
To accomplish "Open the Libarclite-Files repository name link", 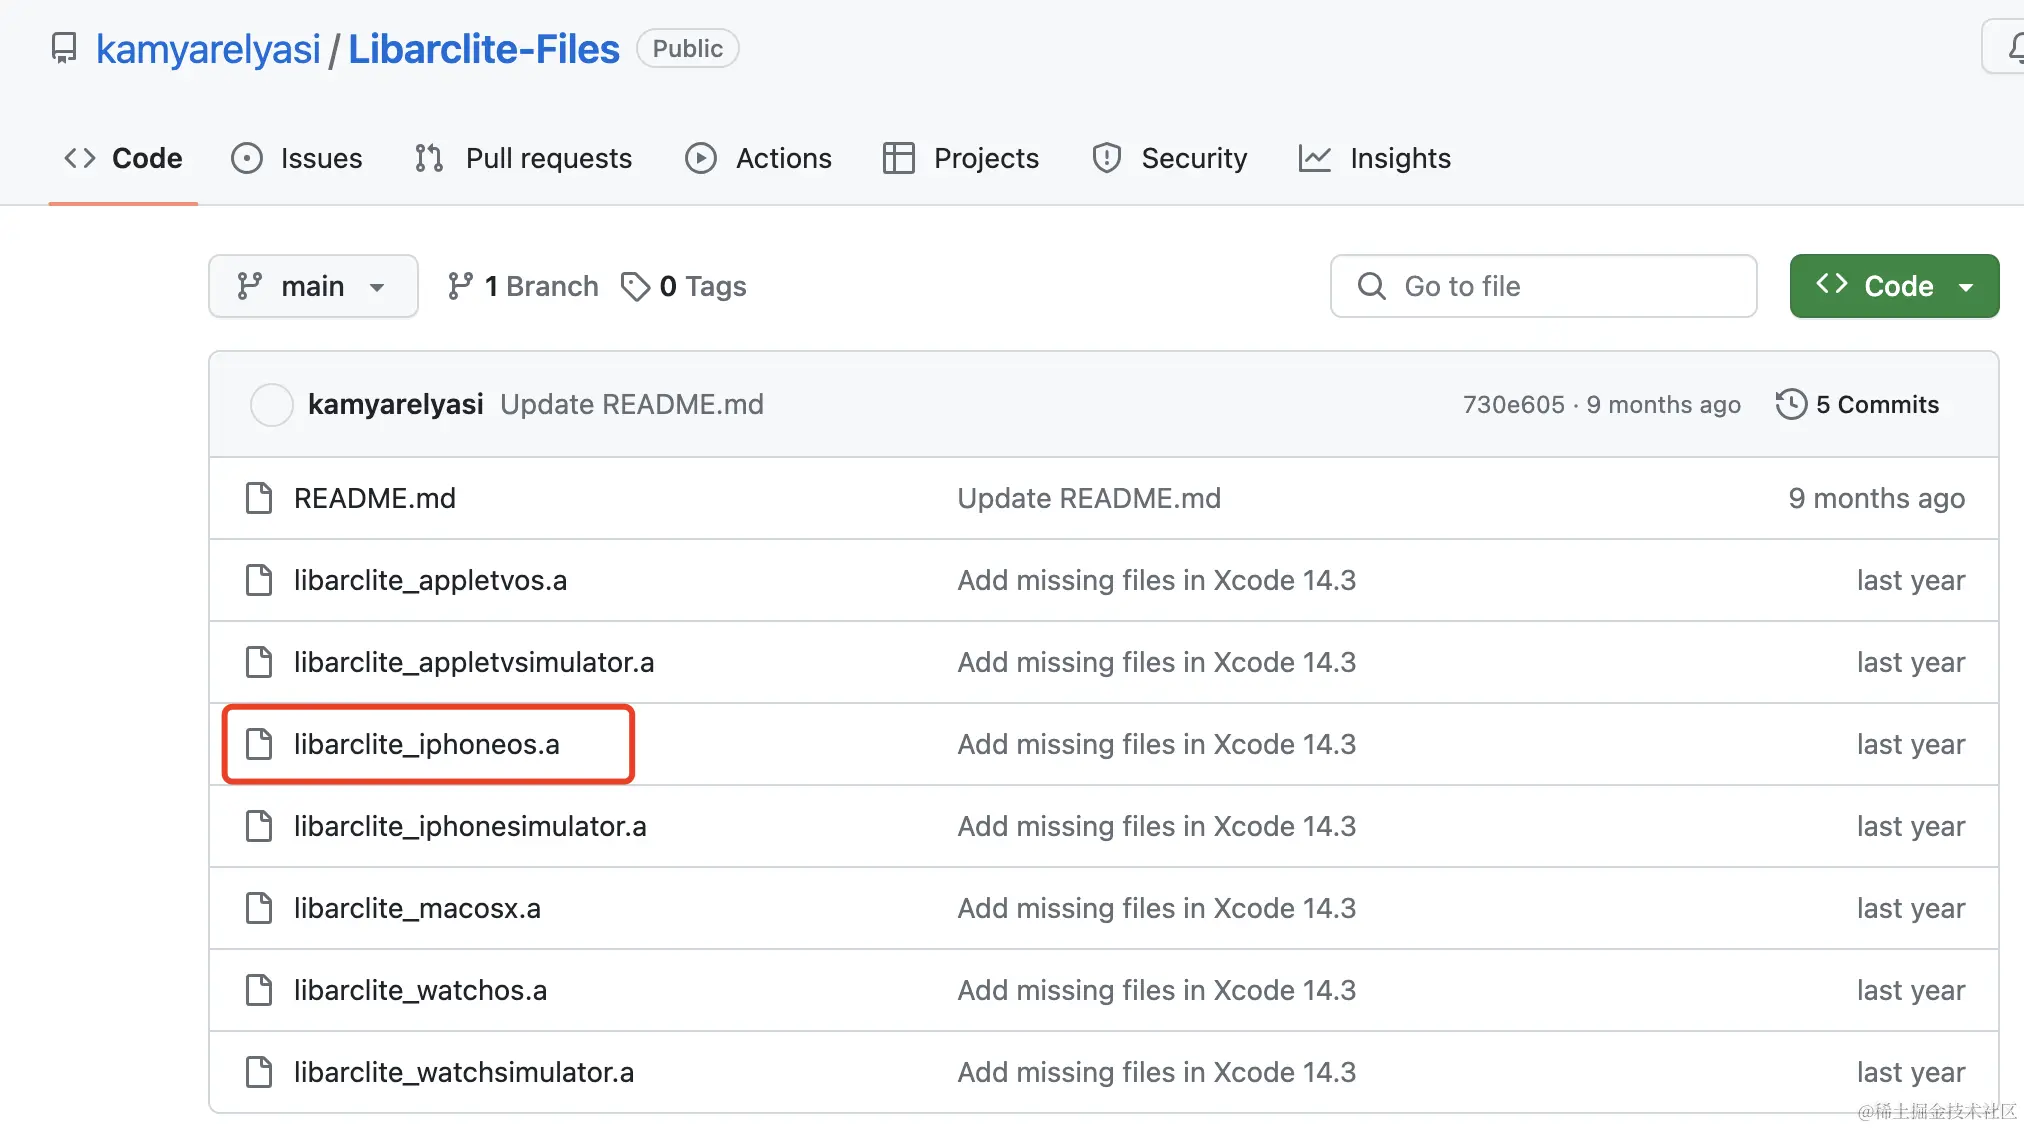I will click(x=483, y=49).
